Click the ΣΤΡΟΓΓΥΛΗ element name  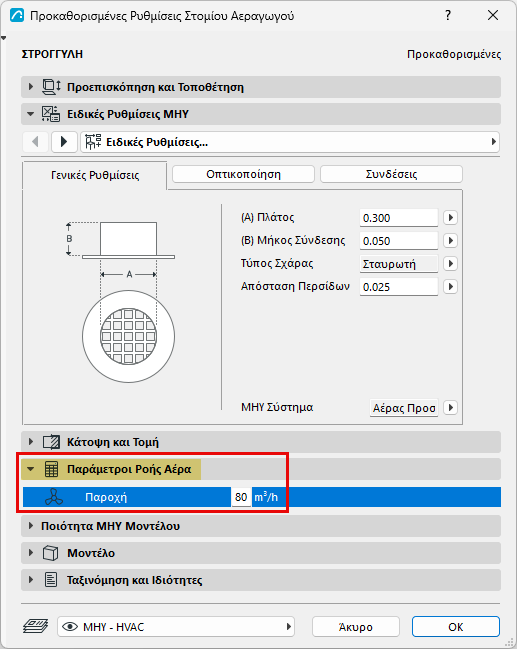pyautogui.click(x=52, y=54)
